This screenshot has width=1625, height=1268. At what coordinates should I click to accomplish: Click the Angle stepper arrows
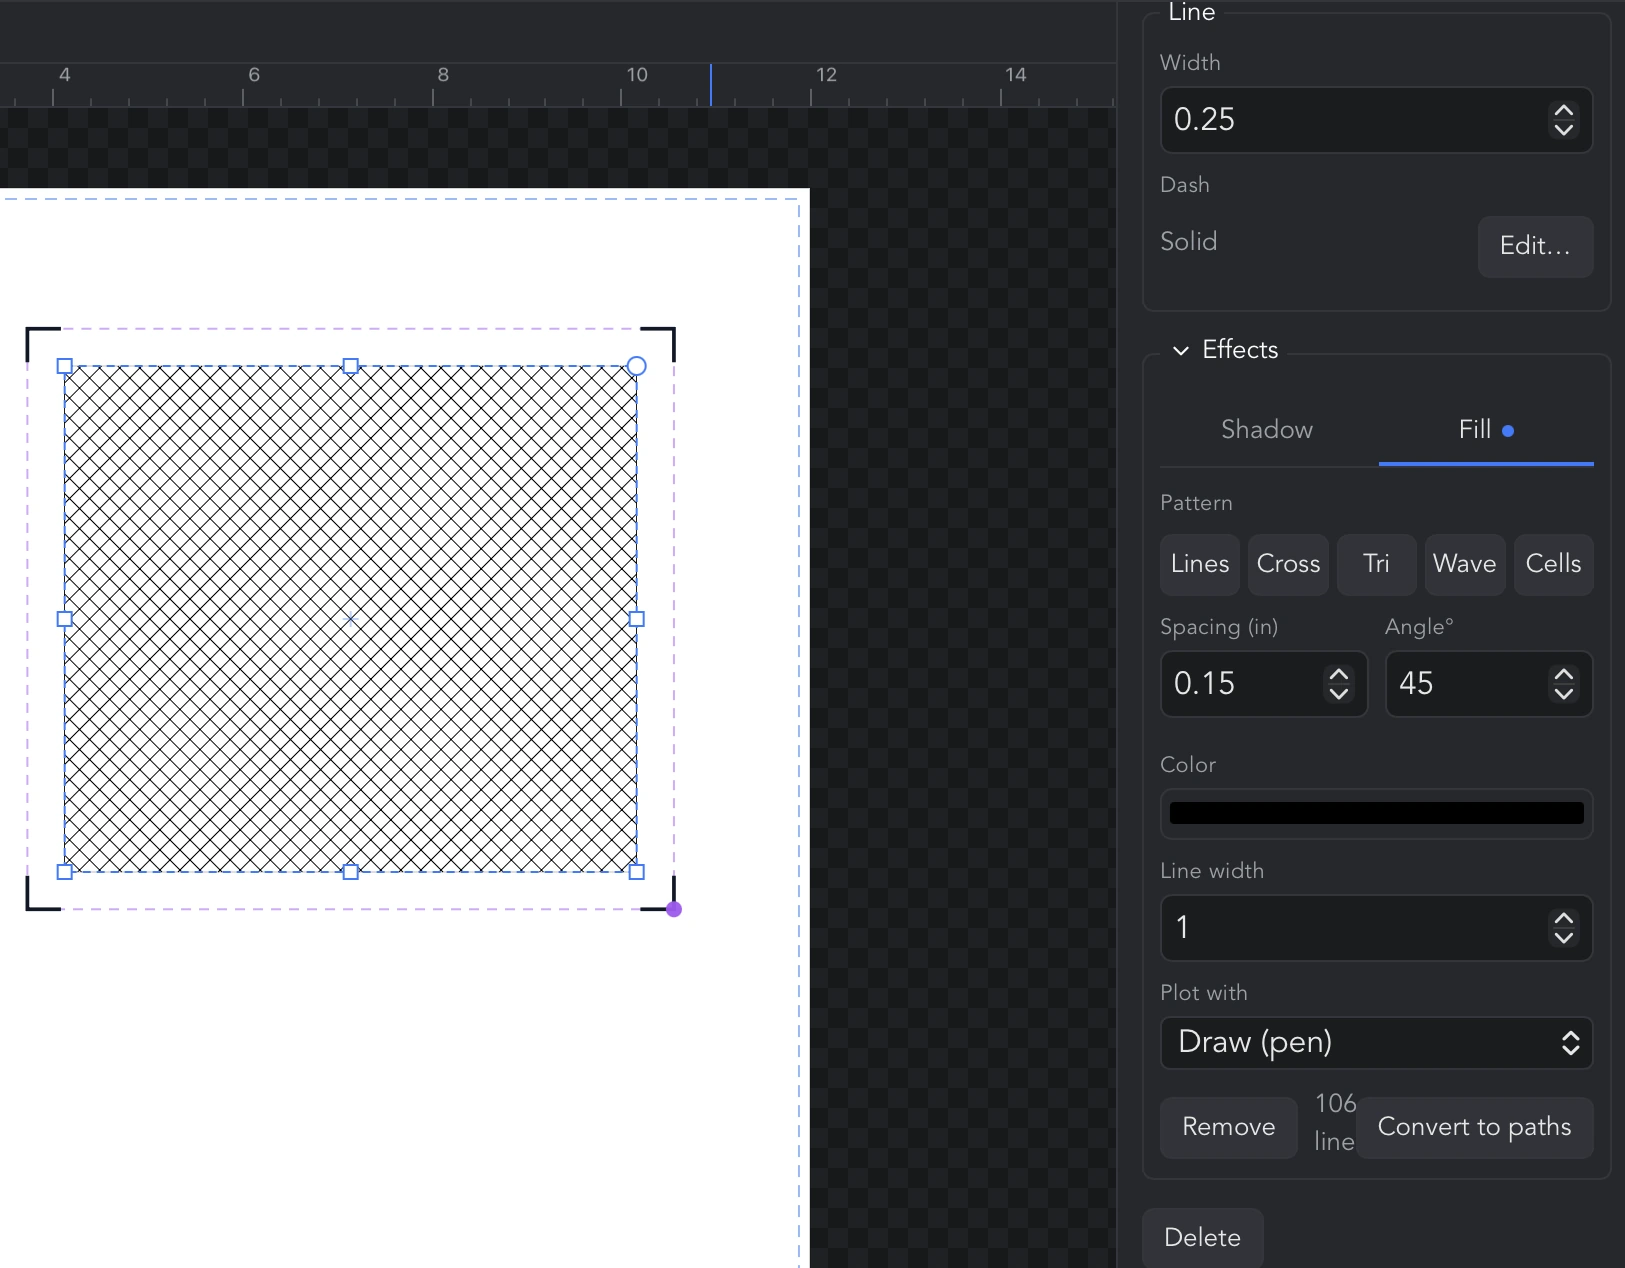[x=1564, y=684]
